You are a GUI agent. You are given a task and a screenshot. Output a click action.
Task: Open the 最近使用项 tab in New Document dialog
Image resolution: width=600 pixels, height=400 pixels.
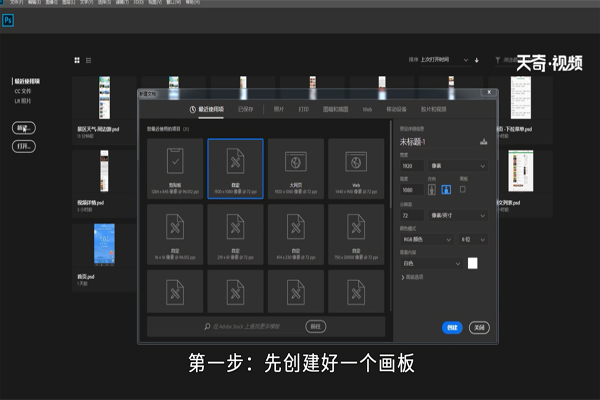point(207,109)
